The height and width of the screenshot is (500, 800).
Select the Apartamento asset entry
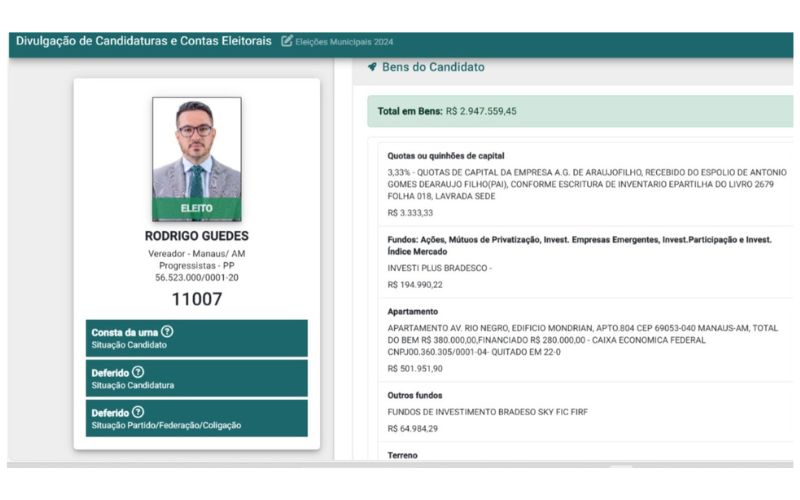pyautogui.click(x=586, y=340)
